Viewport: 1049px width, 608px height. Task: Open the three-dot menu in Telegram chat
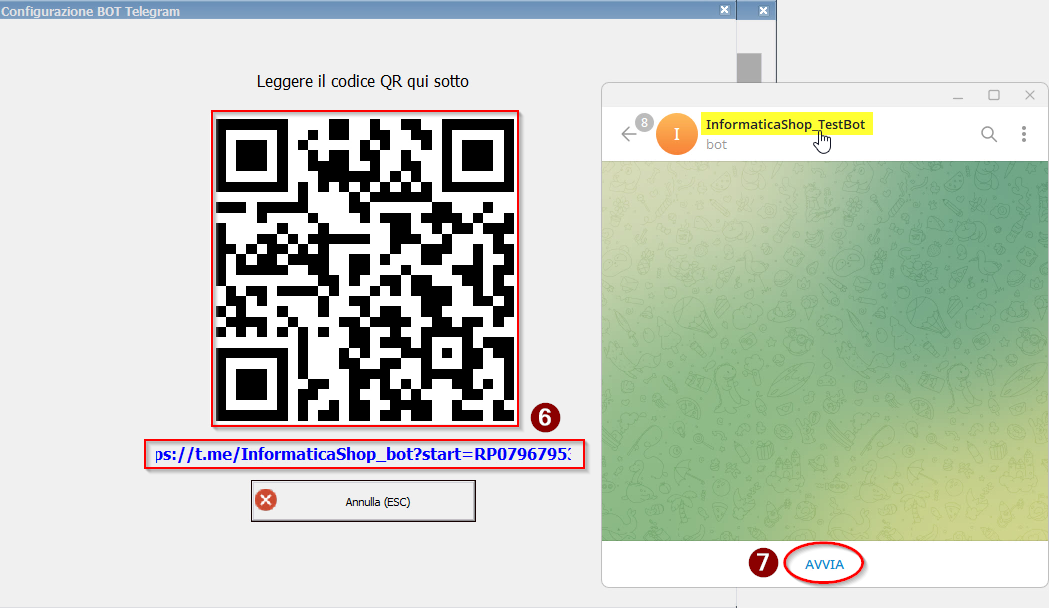click(x=1023, y=134)
